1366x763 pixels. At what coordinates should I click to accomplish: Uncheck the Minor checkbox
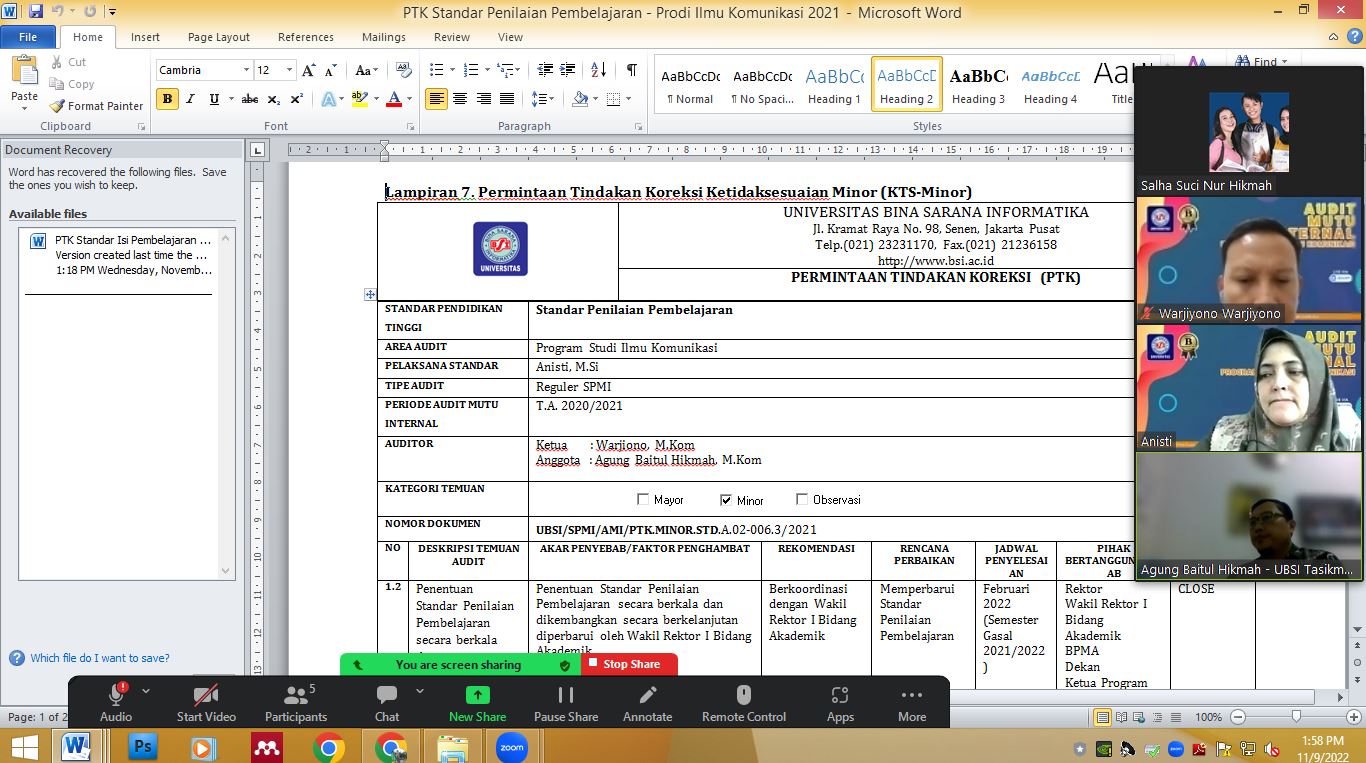pos(726,499)
